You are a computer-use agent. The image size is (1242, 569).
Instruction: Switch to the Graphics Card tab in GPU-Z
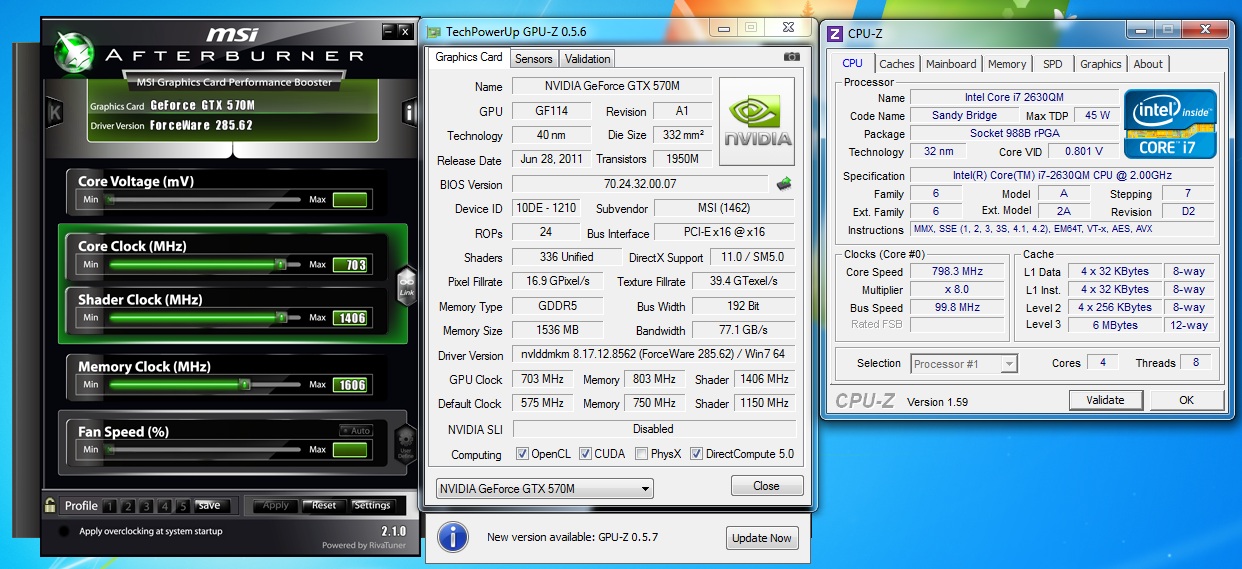pos(469,57)
